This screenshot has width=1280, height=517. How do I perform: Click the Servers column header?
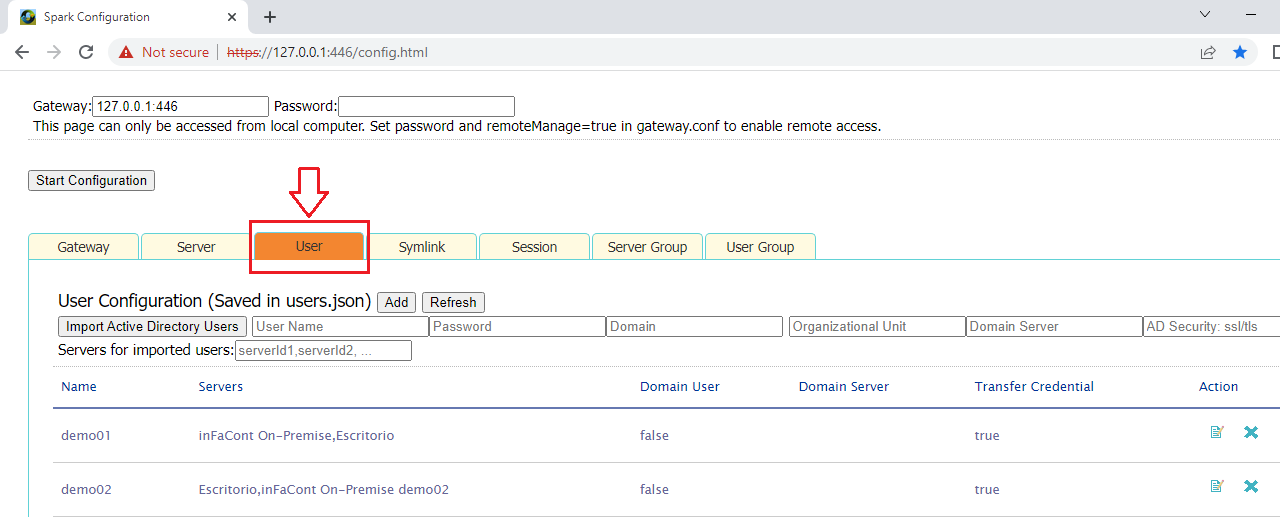[x=221, y=386]
